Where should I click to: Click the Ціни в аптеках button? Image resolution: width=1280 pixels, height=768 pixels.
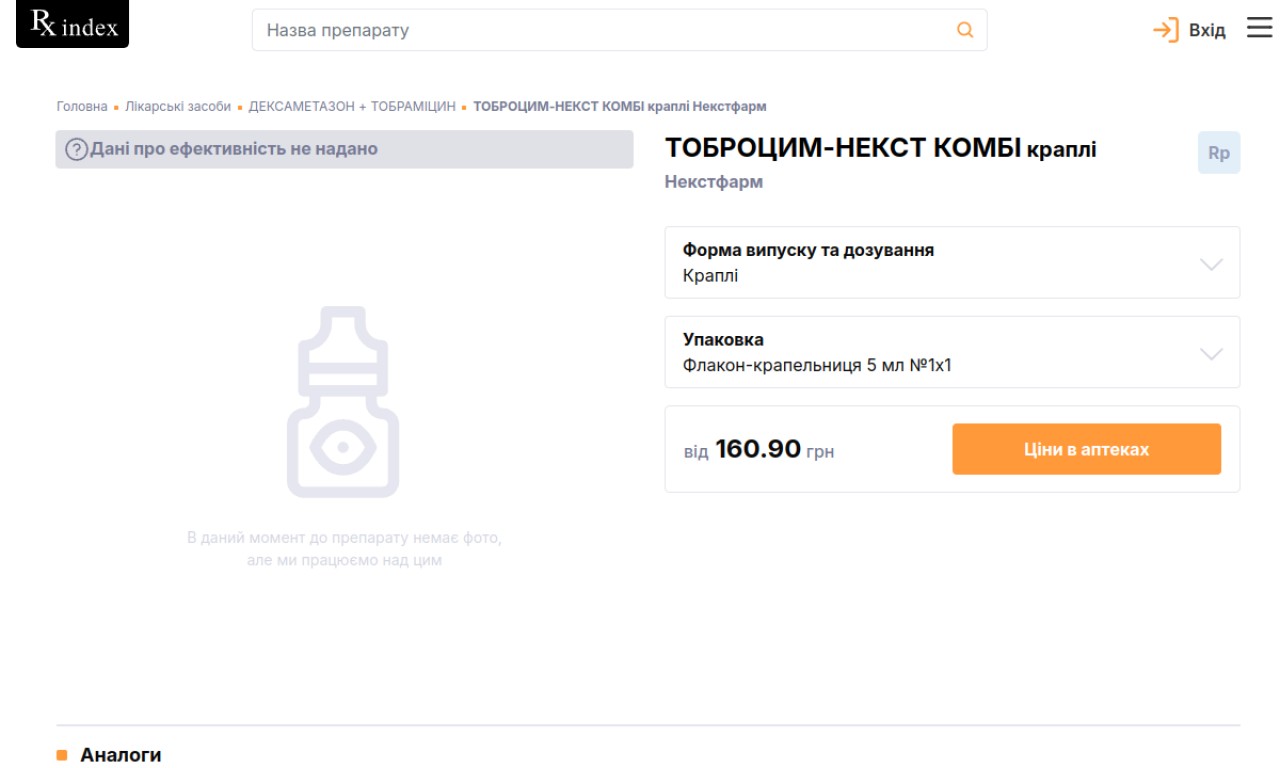coord(1086,449)
